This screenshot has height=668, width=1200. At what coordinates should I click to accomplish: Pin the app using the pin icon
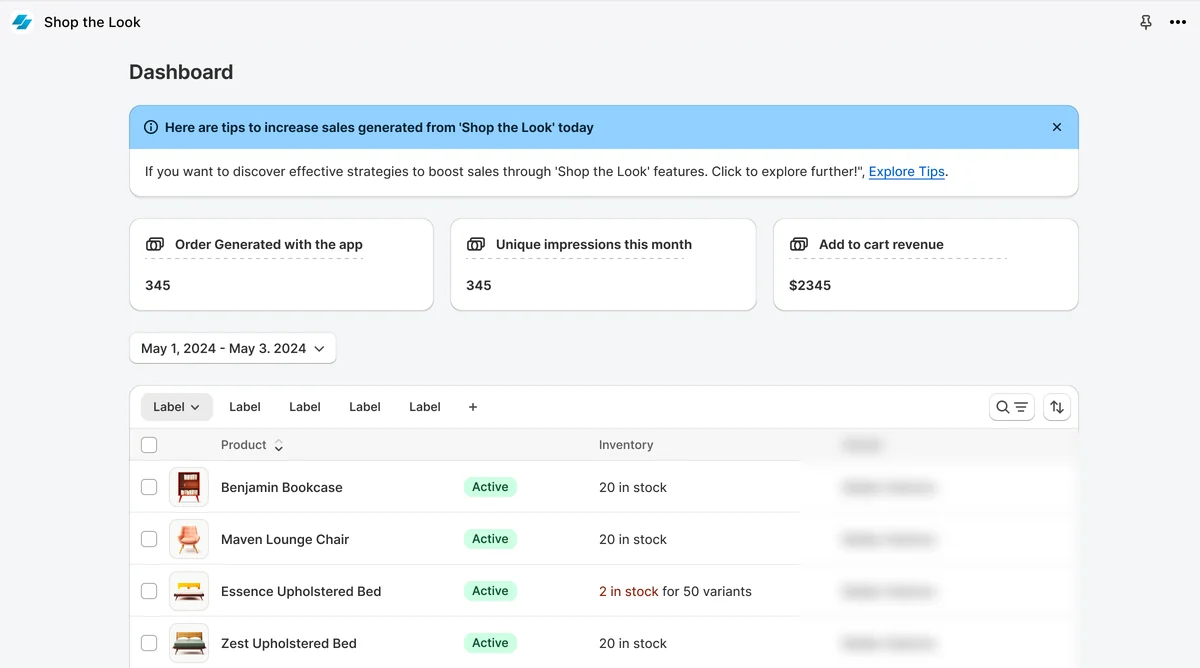click(x=1146, y=22)
